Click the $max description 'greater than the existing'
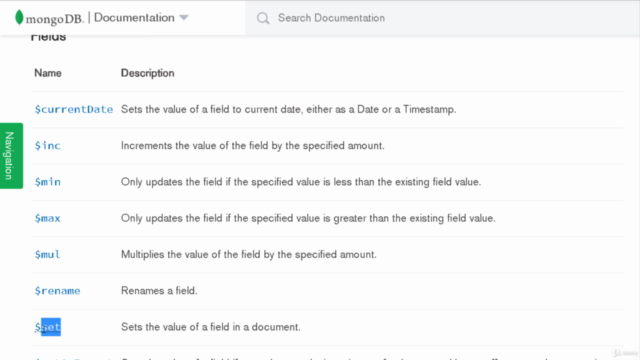Screen dimensions: 640x360 coord(308,218)
